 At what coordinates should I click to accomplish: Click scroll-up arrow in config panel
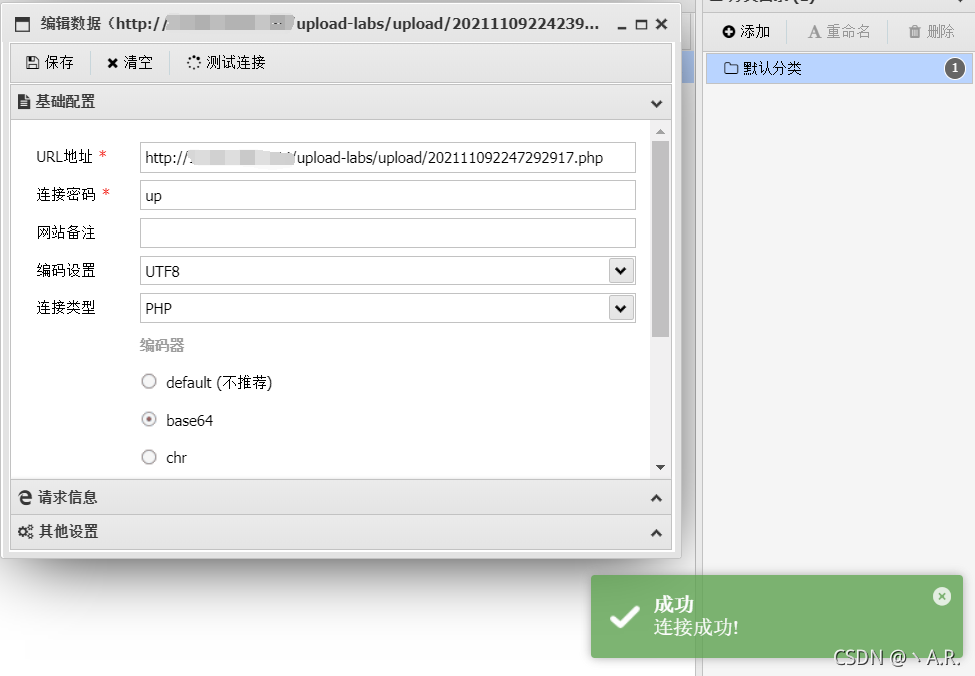click(x=660, y=132)
